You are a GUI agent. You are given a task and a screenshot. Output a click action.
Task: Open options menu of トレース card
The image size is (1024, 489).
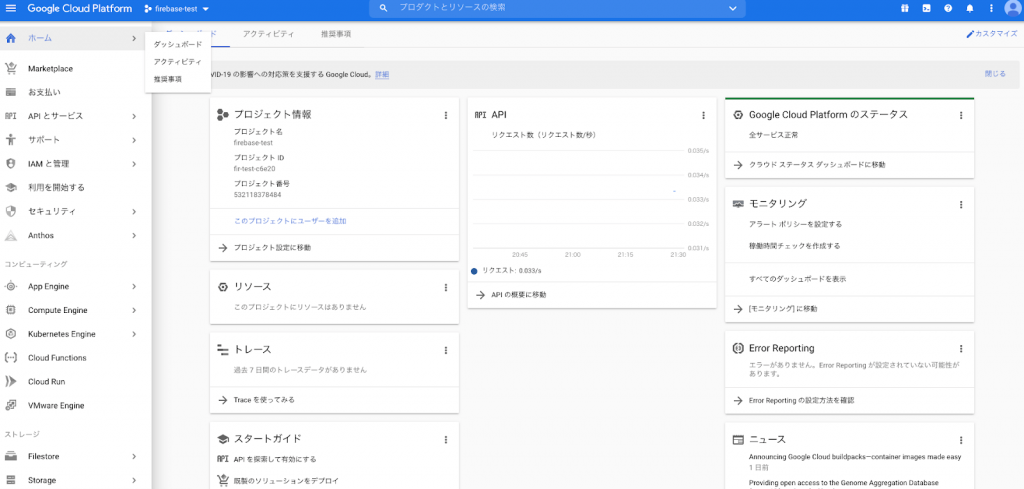(446, 350)
